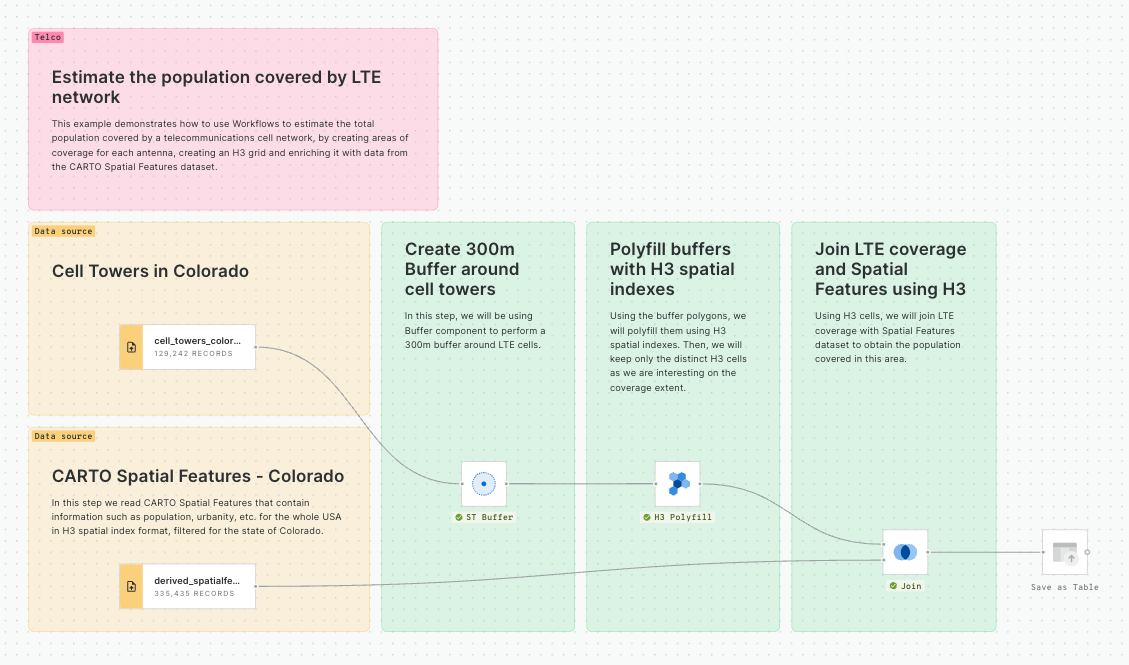1129x665 pixels.
Task: Click the Save as Table label
Action: [1064, 587]
